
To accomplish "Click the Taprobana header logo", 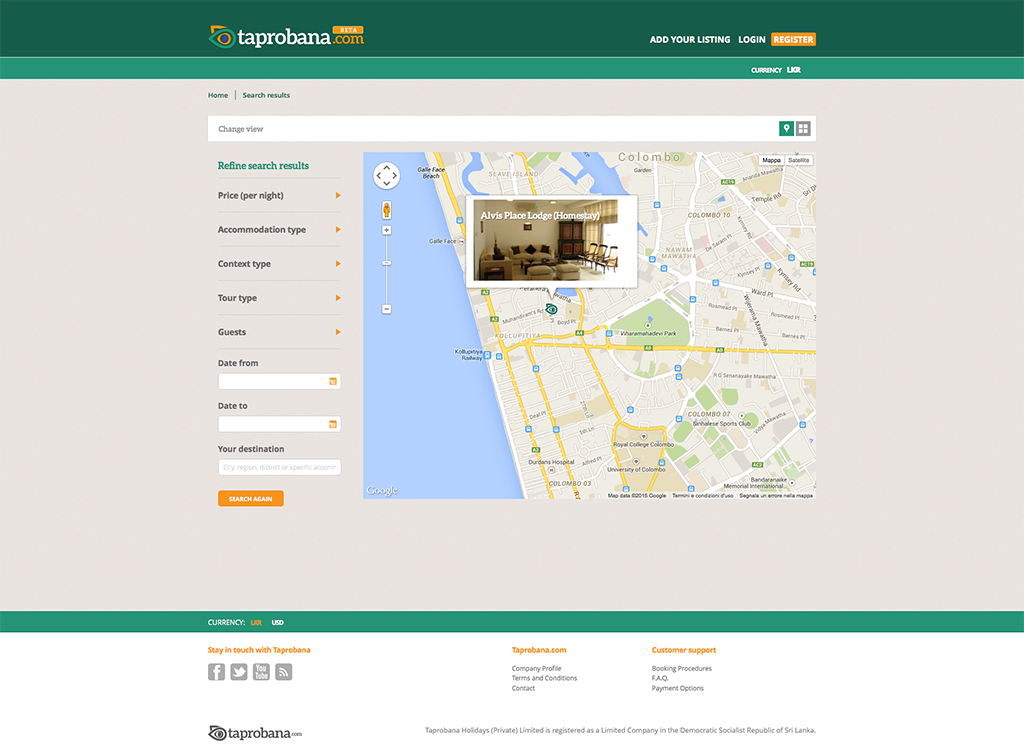I will click(x=286, y=37).
